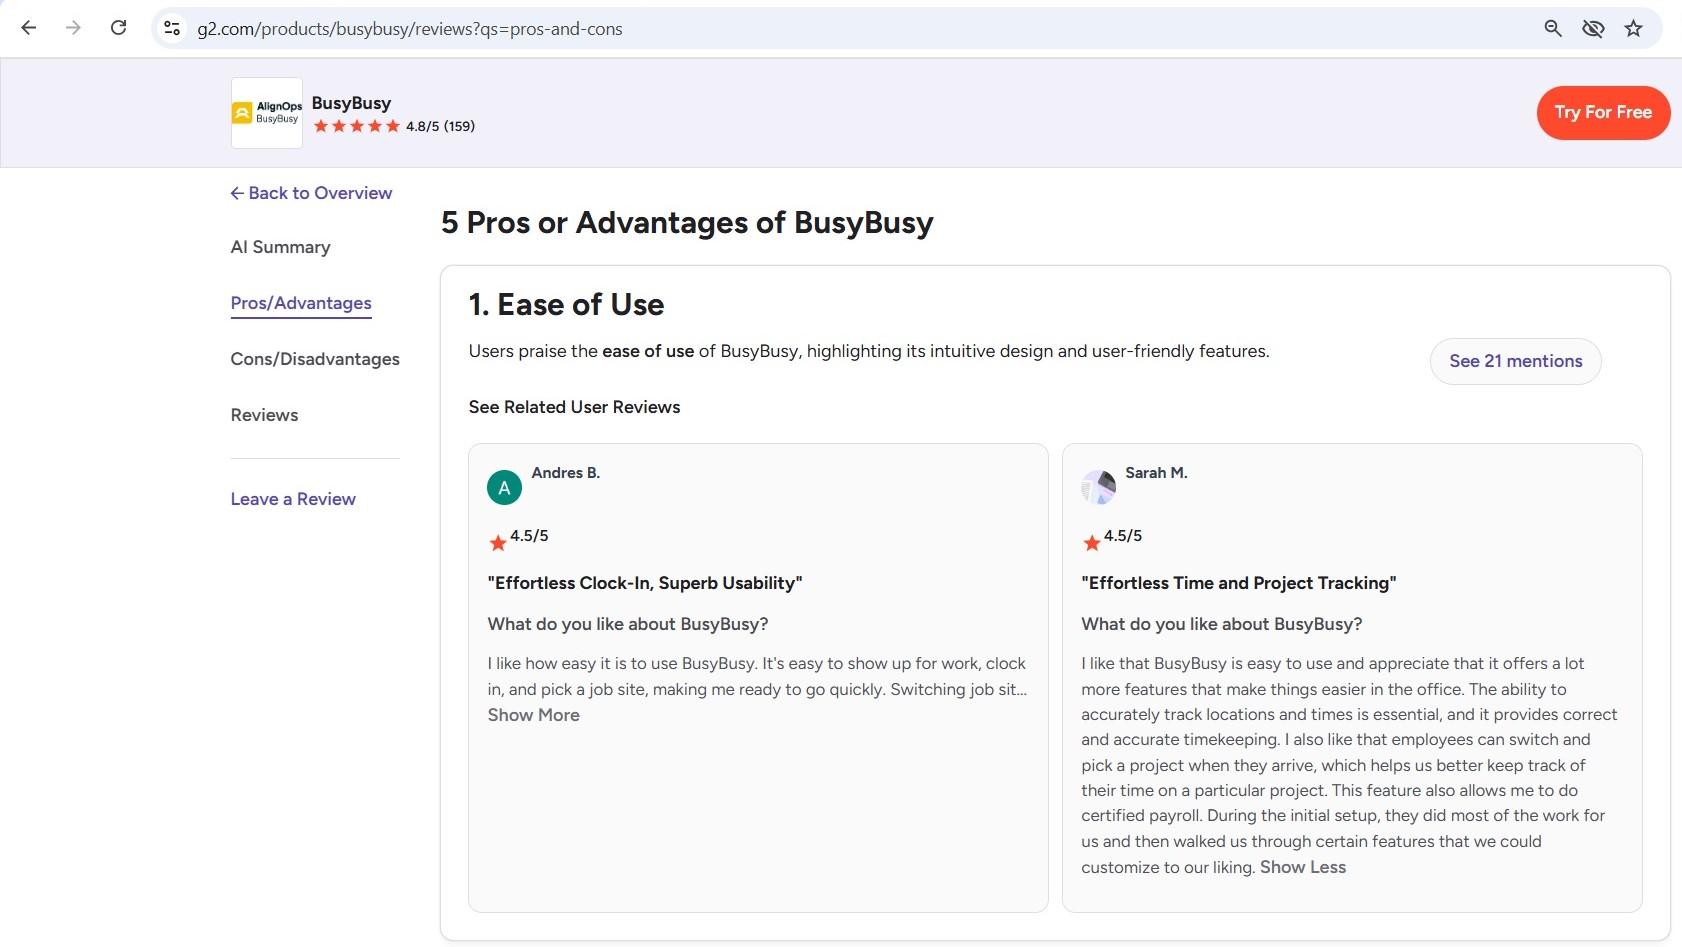Click the BusyBusy product name in header
Viewport: 1682px width, 947px height.
351,103
